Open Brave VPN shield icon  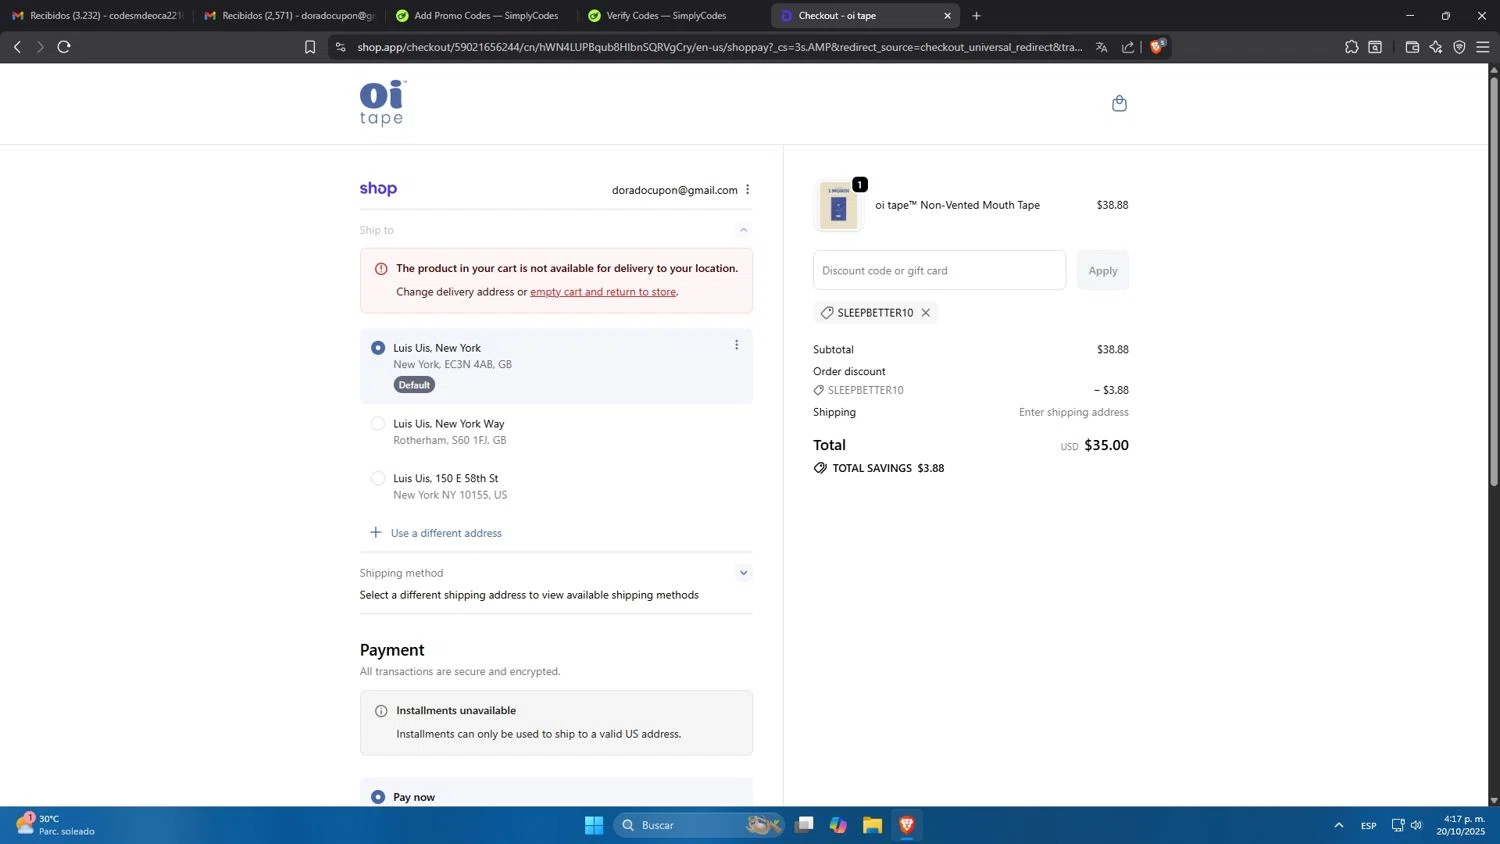1459,47
